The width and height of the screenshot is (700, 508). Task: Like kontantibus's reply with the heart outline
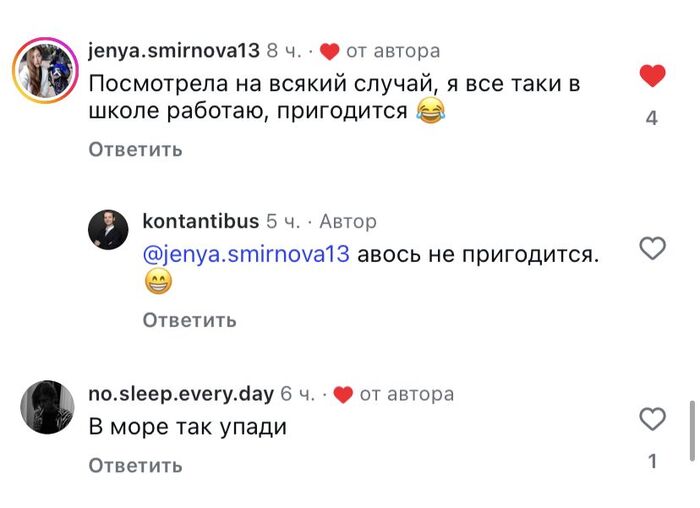click(x=652, y=248)
